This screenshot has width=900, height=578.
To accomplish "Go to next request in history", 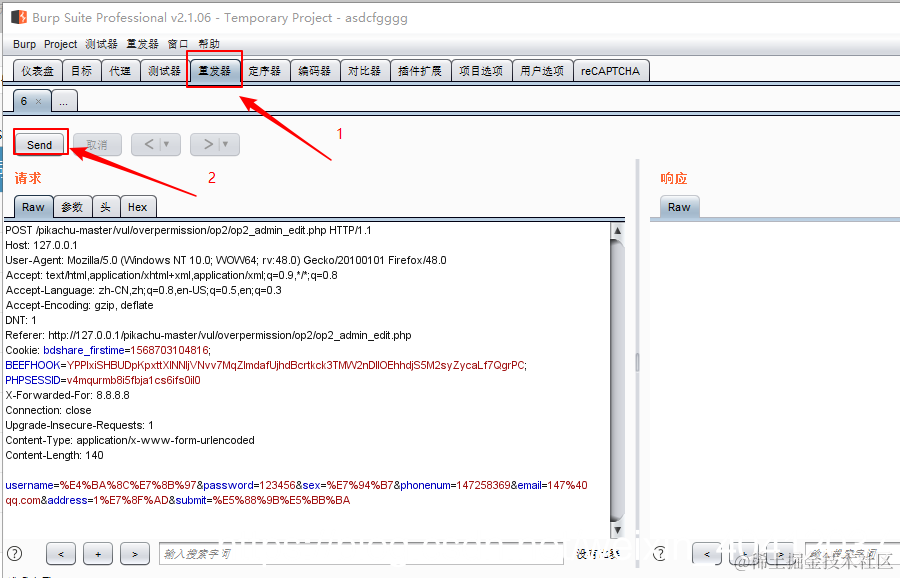I will [x=208, y=144].
